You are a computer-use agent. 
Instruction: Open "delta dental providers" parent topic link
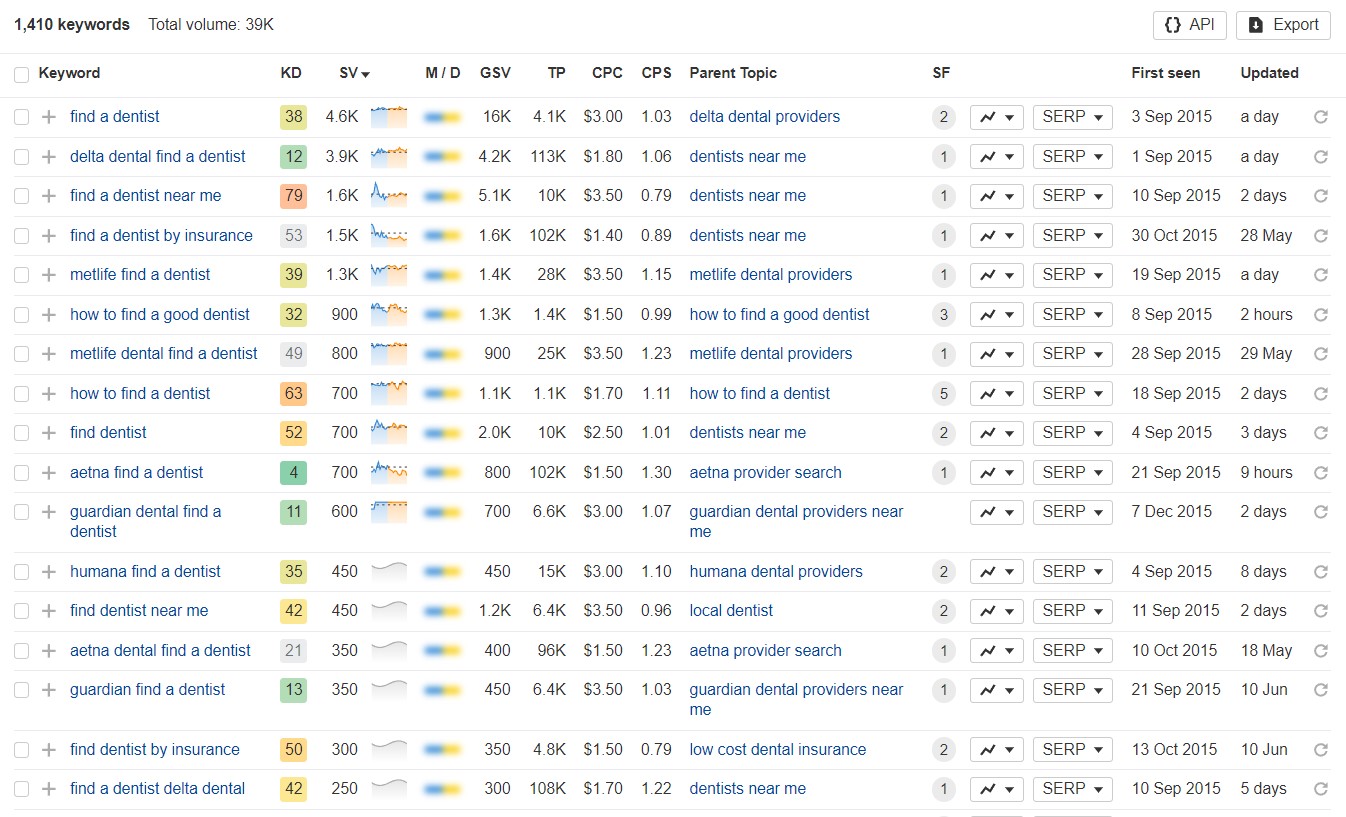point(764,117)
